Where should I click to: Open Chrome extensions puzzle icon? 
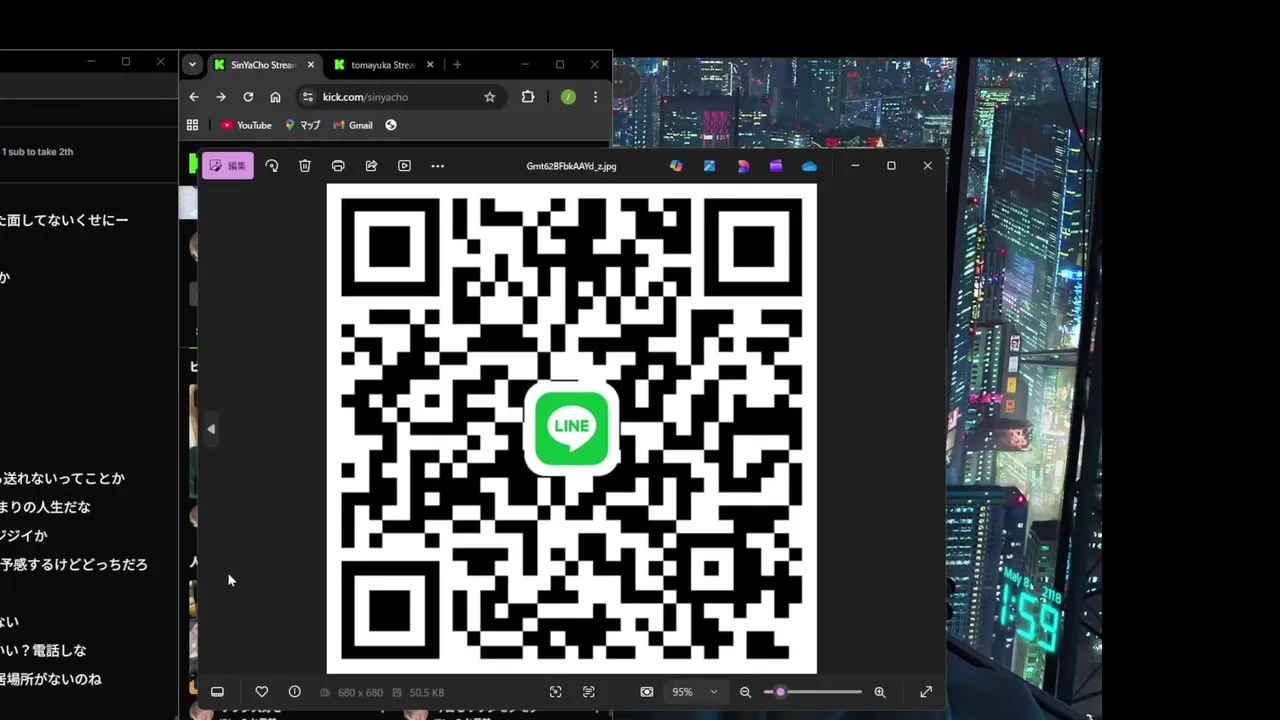[528, 97]
